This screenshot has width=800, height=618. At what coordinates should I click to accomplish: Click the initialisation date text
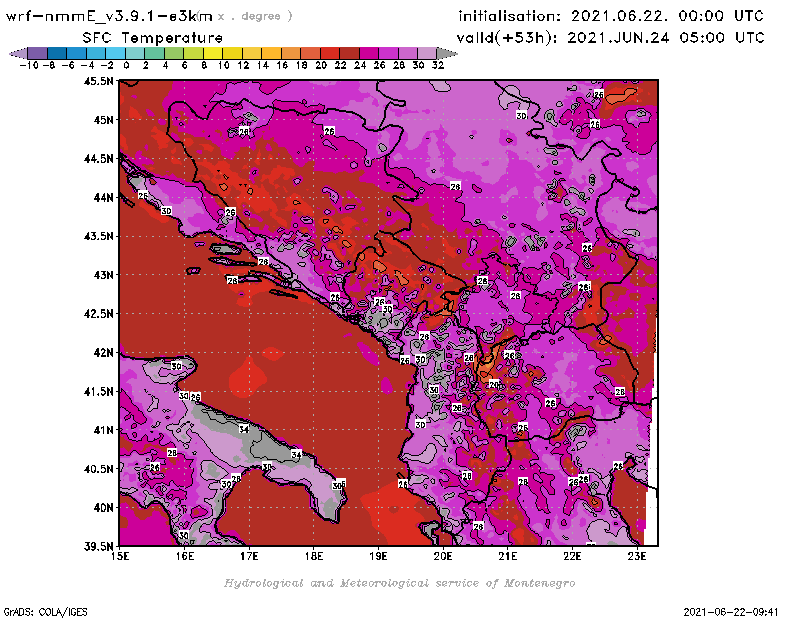[x=610, y=16]
